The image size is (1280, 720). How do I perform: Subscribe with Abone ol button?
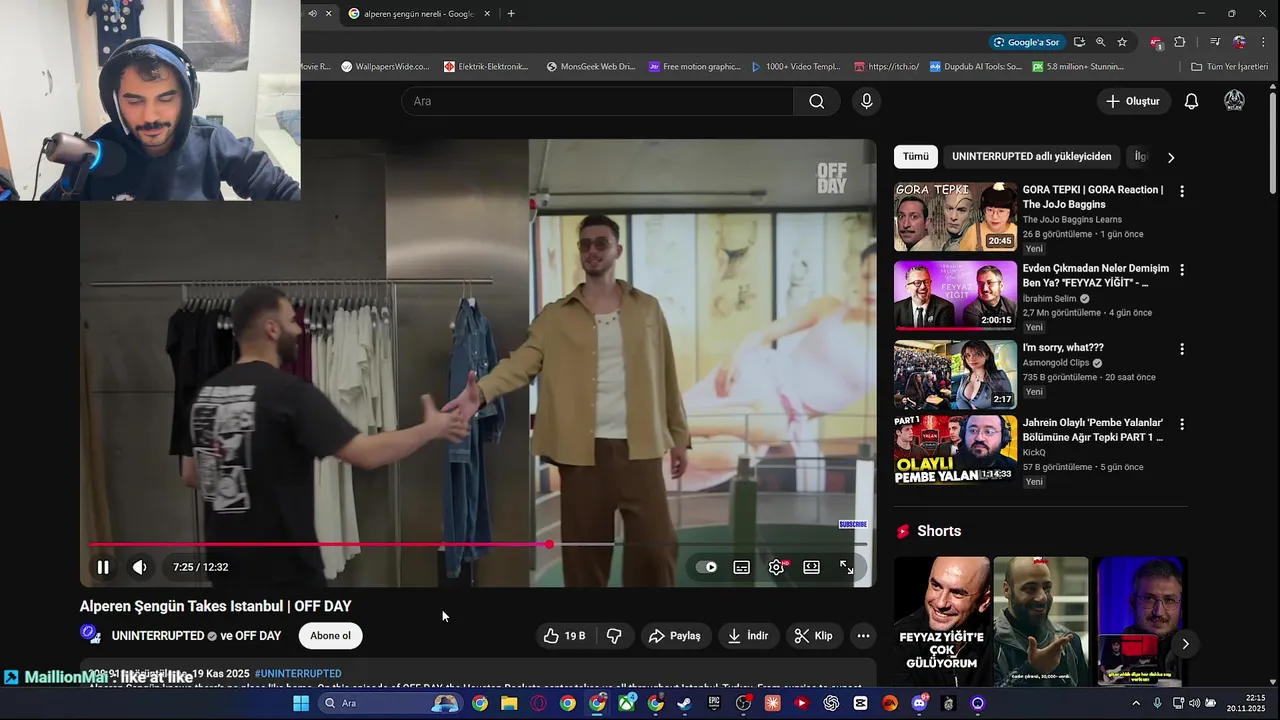[330, 636]
